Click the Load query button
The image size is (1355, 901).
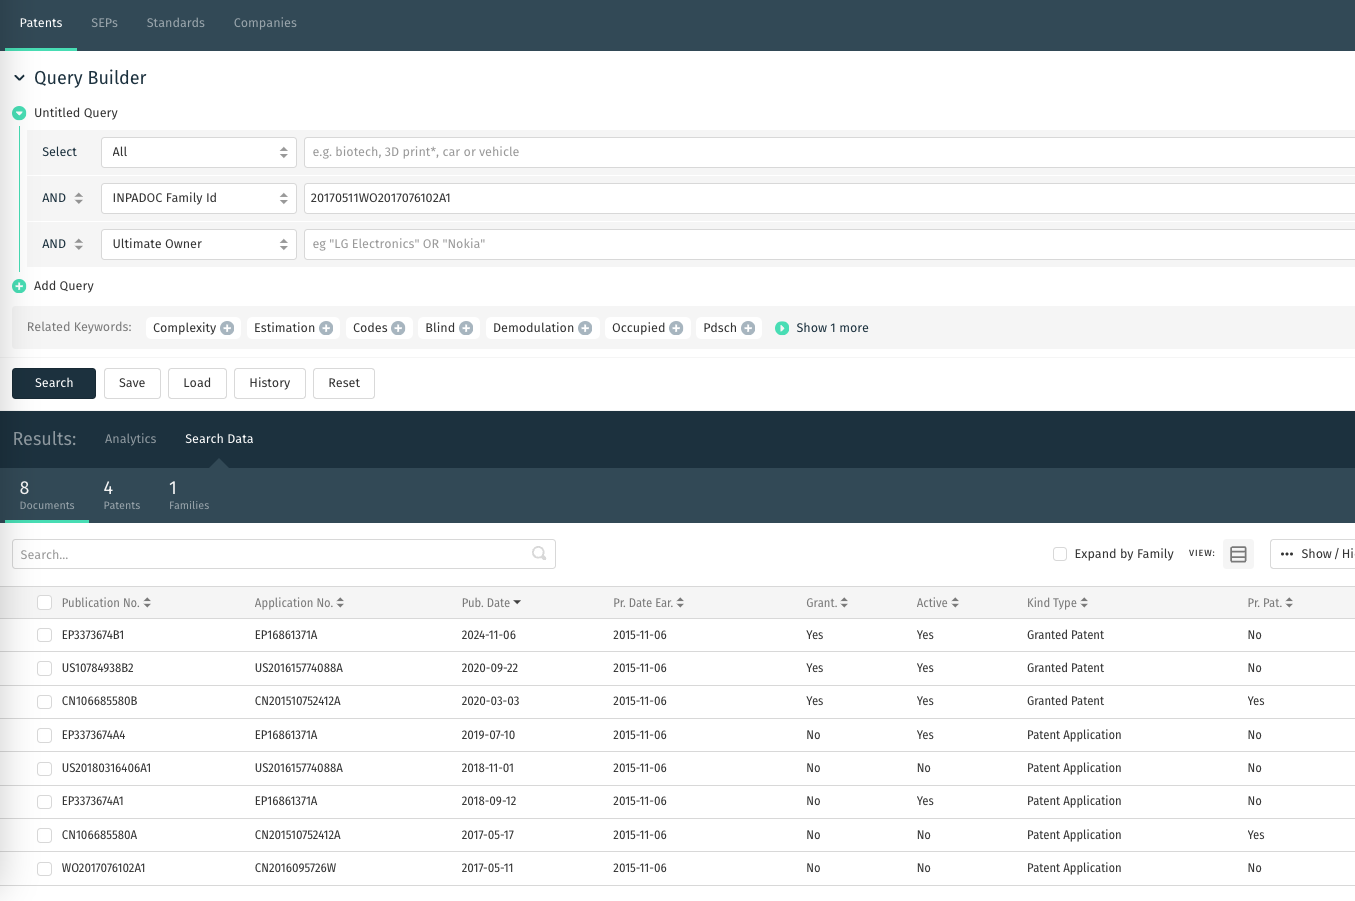pos(197,383)
